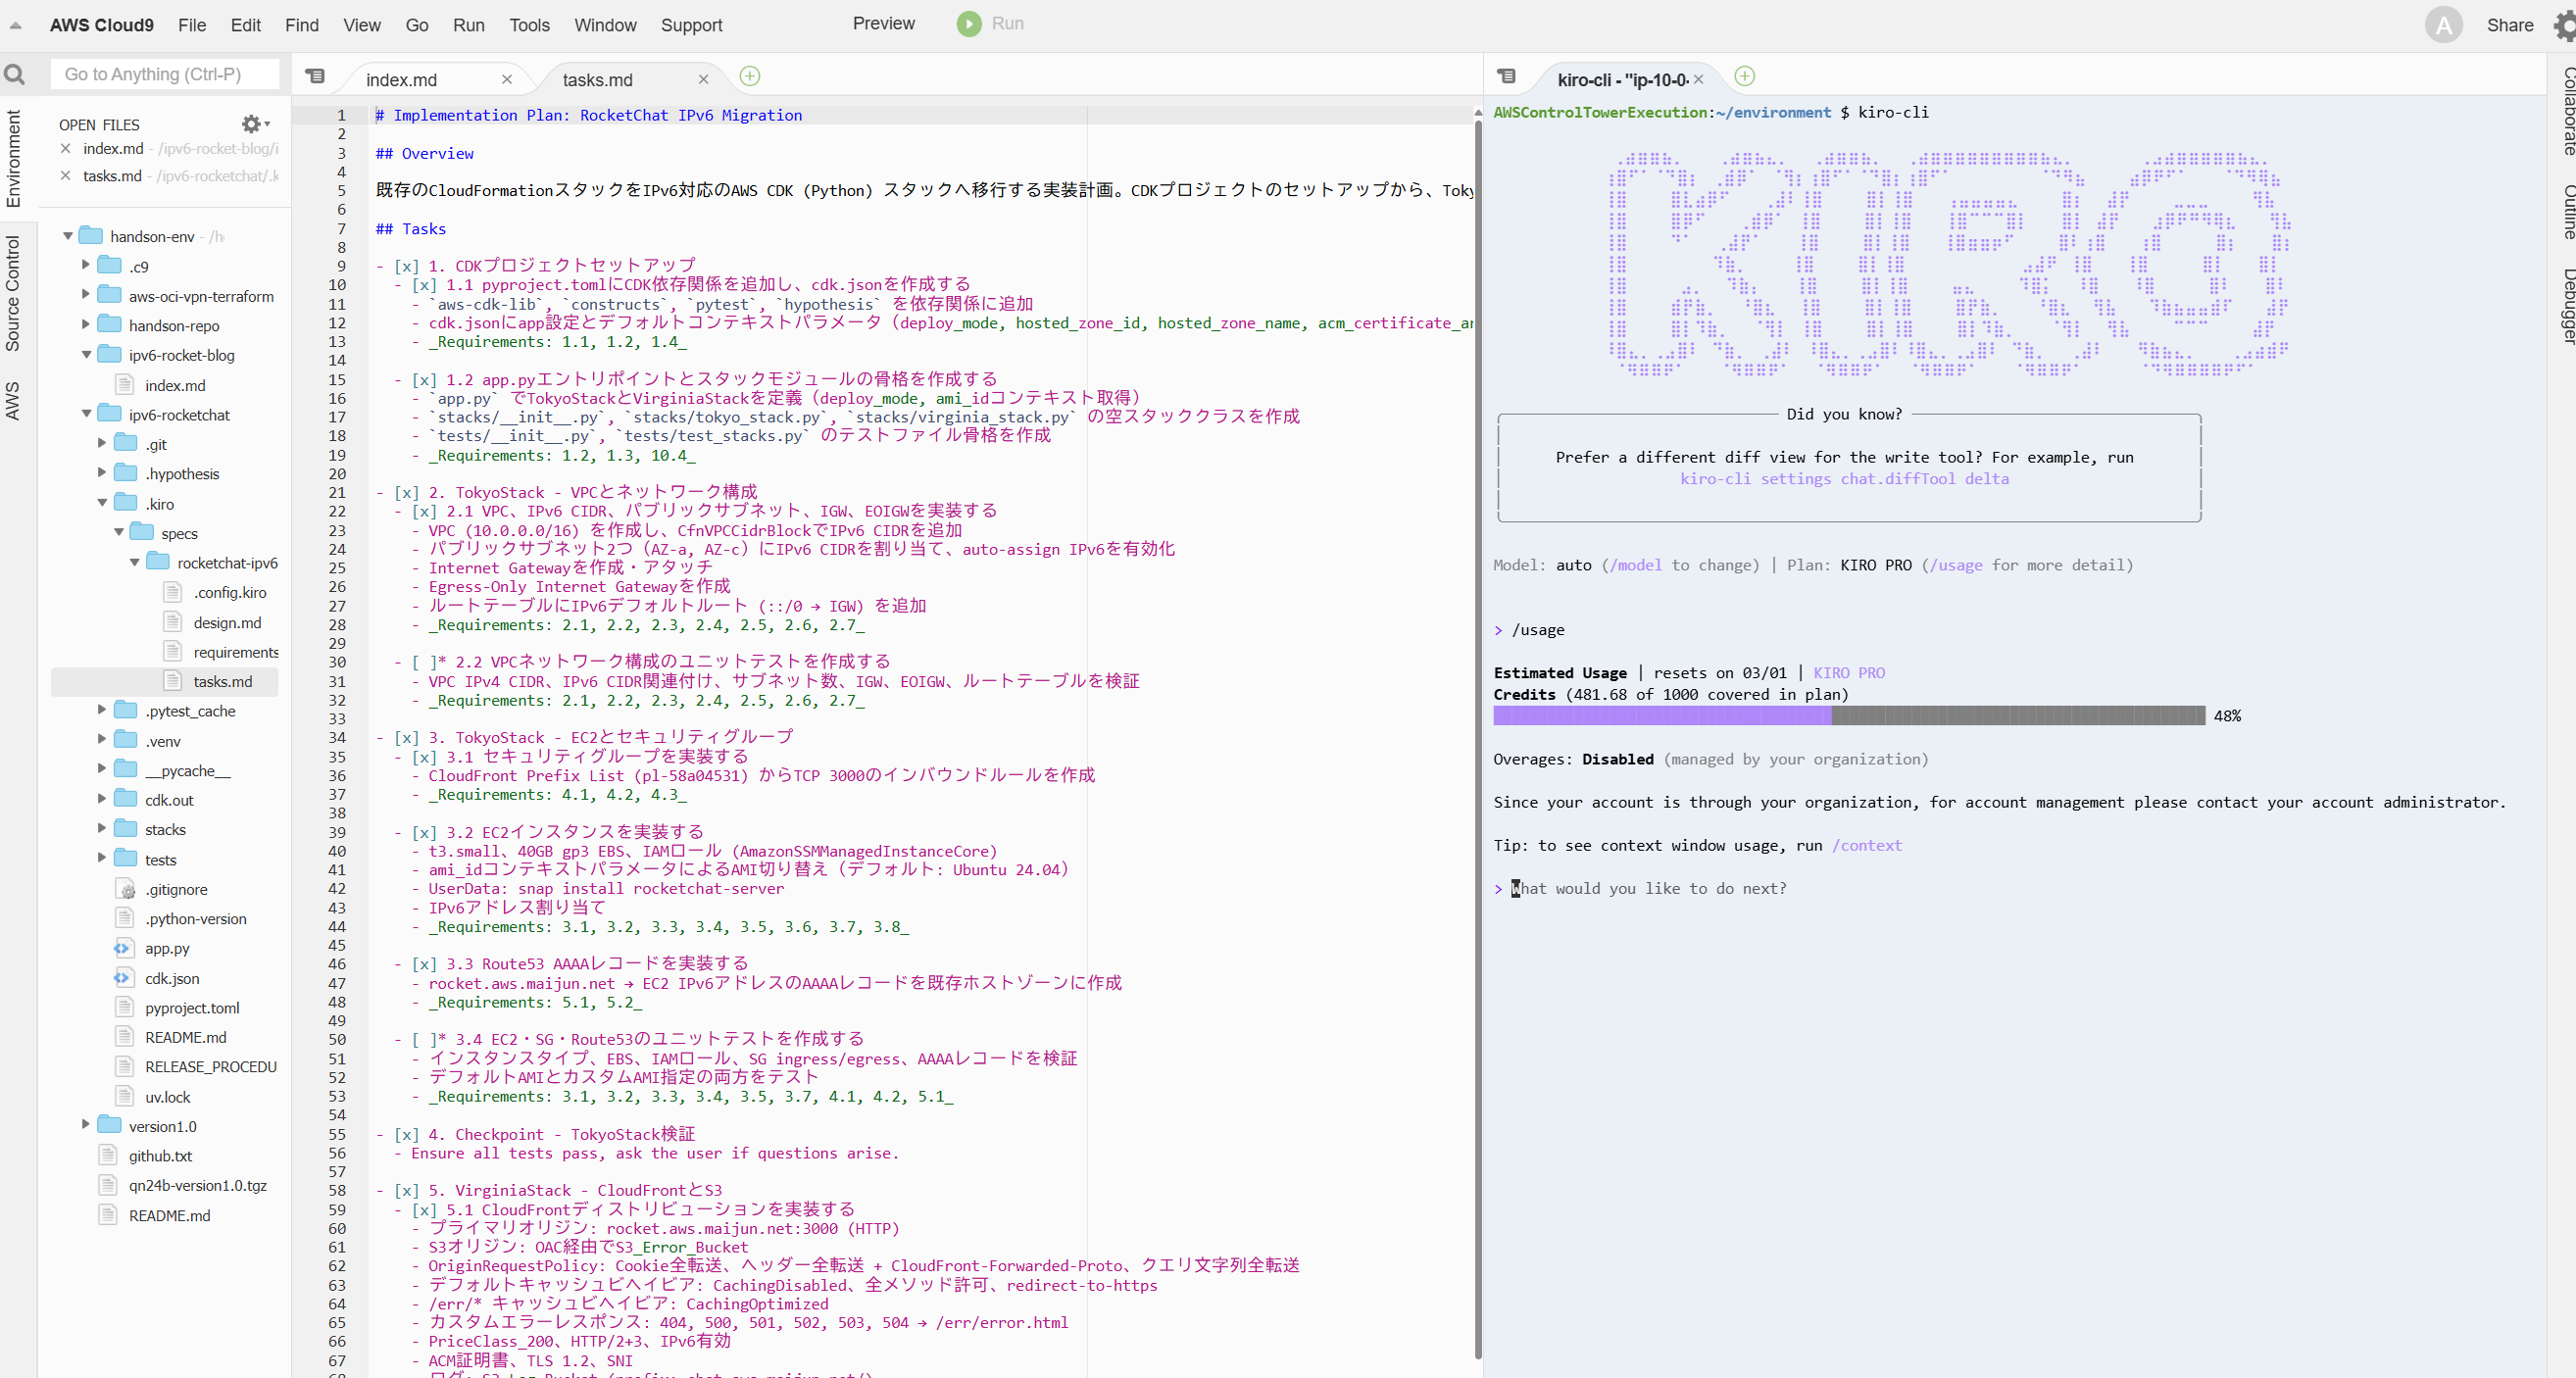Click the green Run play icon
The width and height of the screenshot is (2576, 1378).
[968, 24]
